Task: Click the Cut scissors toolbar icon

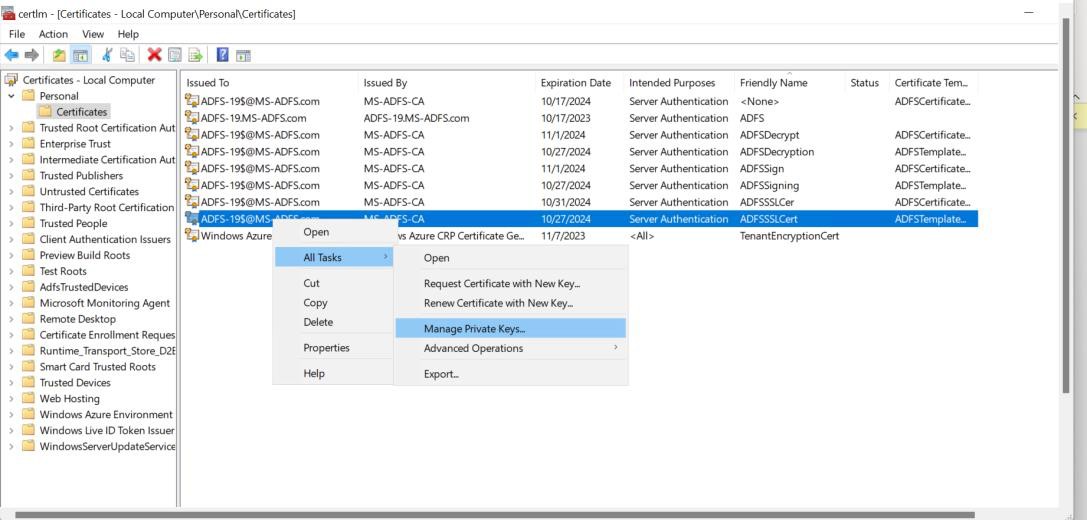Action: click(107, 55)
